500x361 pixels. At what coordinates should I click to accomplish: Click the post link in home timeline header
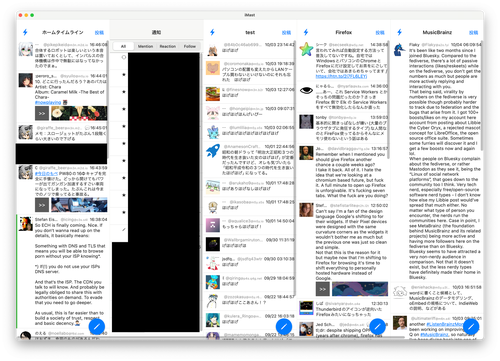click(x=99, y=32)
